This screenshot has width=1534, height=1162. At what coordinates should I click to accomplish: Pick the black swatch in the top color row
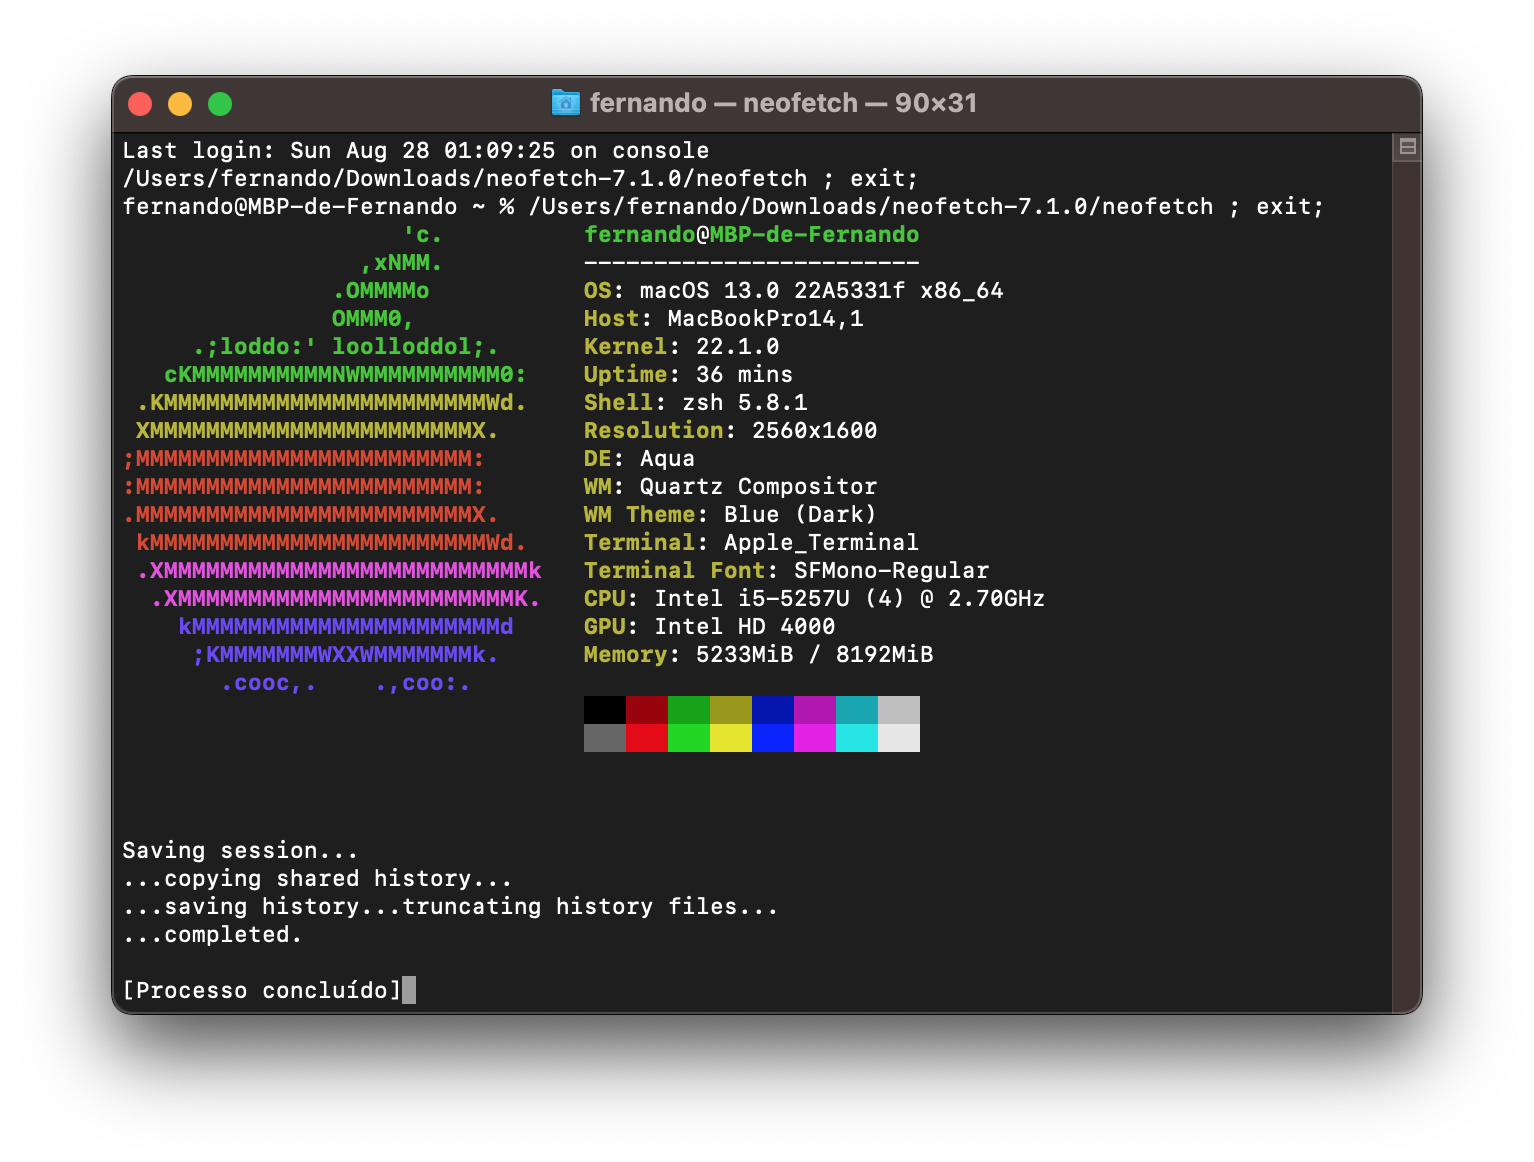click(605, 710)
